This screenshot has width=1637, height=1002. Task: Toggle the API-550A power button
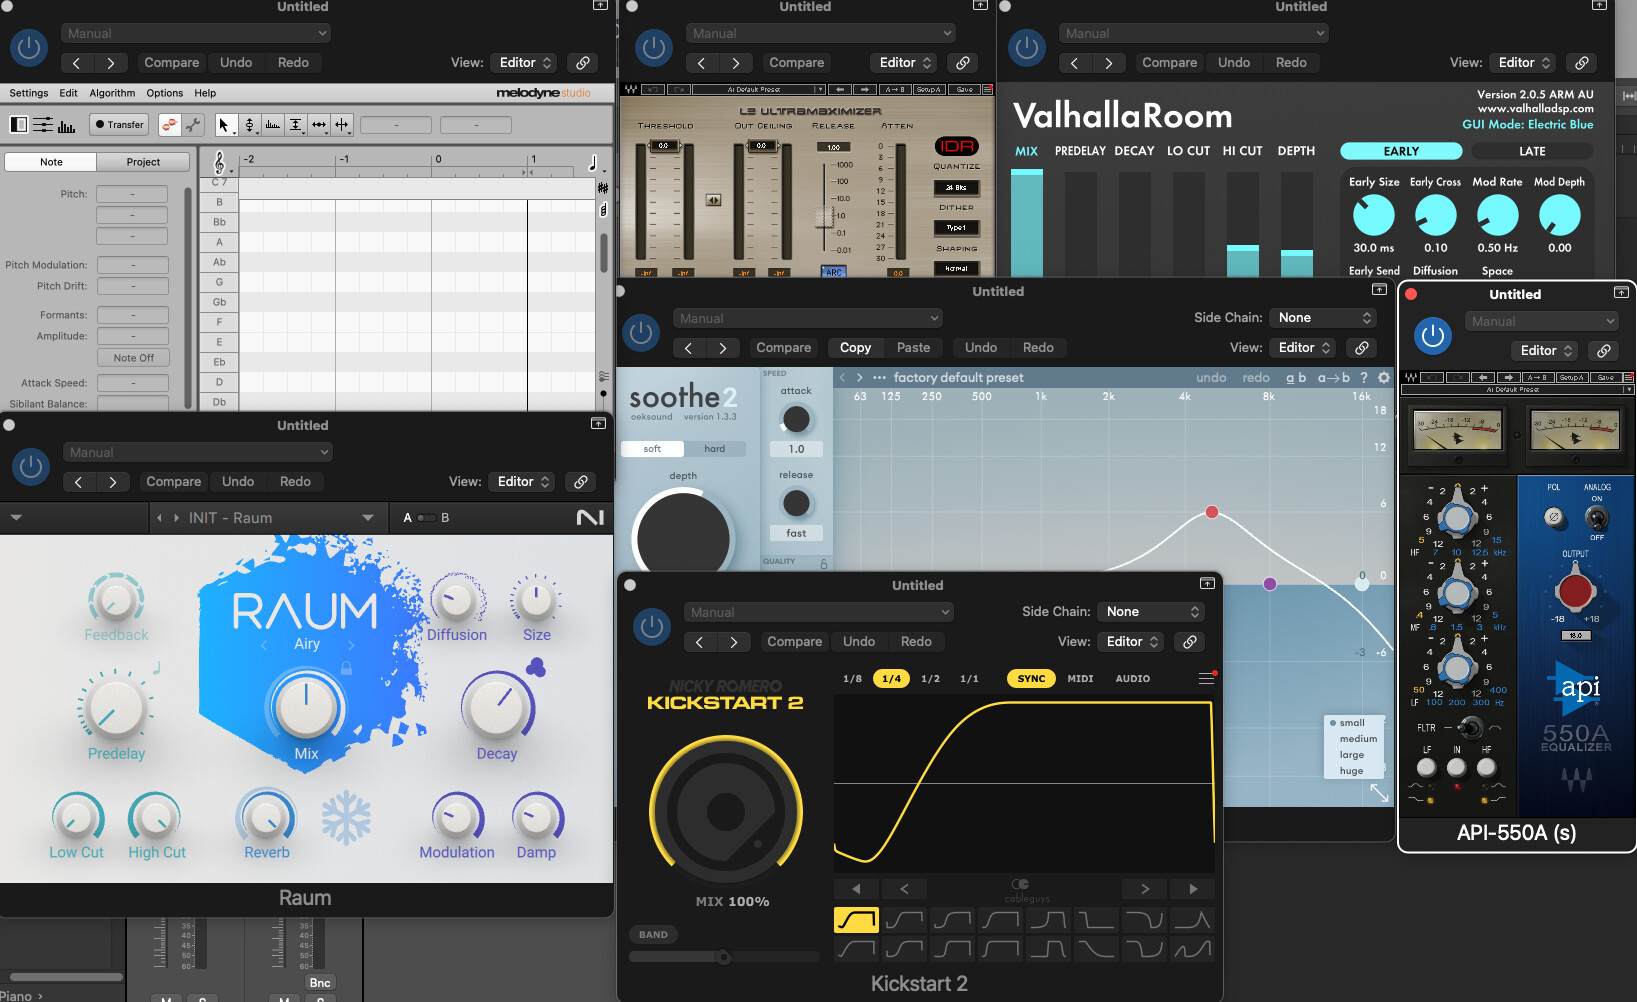pos(1433,336)
